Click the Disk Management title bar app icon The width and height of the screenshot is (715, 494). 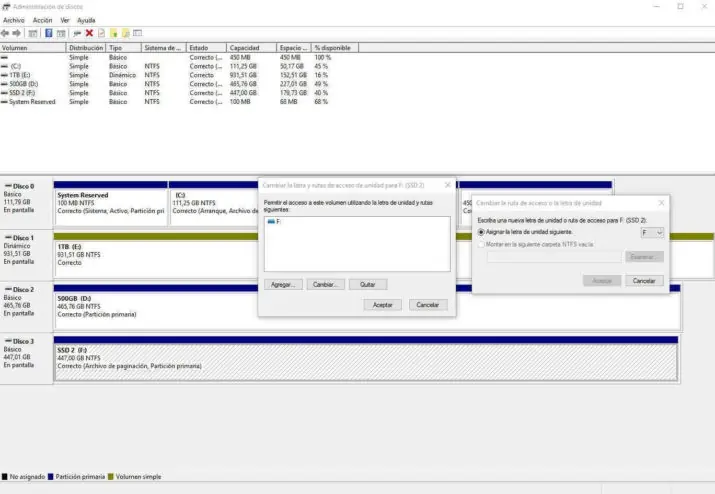click(x=6, y=6)
